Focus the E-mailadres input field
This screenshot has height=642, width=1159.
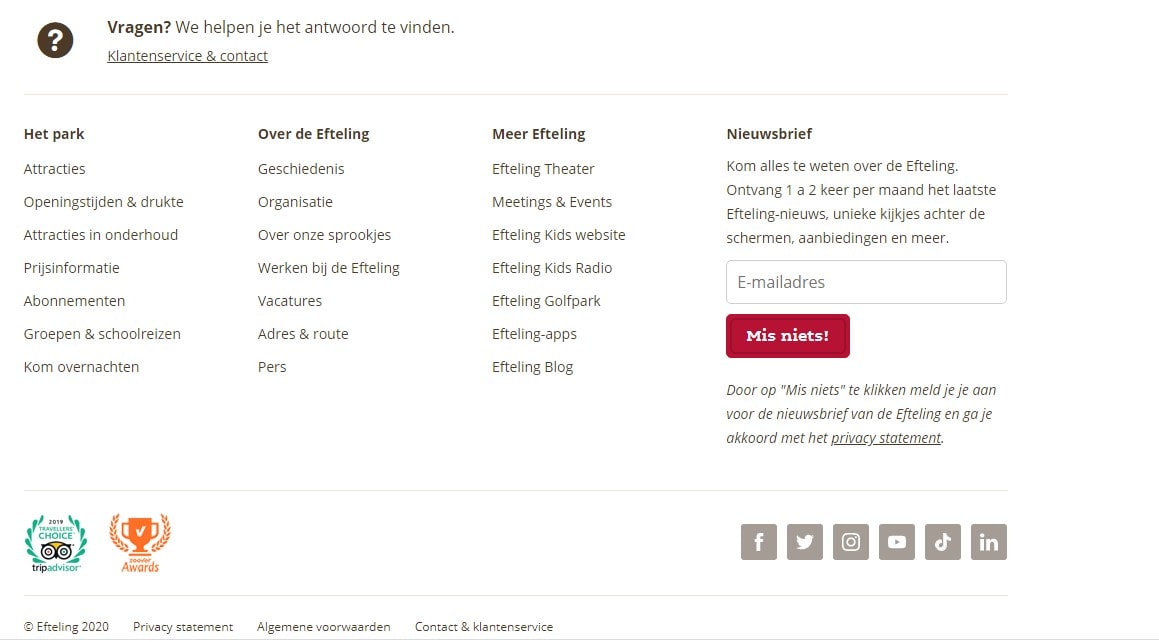tap(866, 281)
